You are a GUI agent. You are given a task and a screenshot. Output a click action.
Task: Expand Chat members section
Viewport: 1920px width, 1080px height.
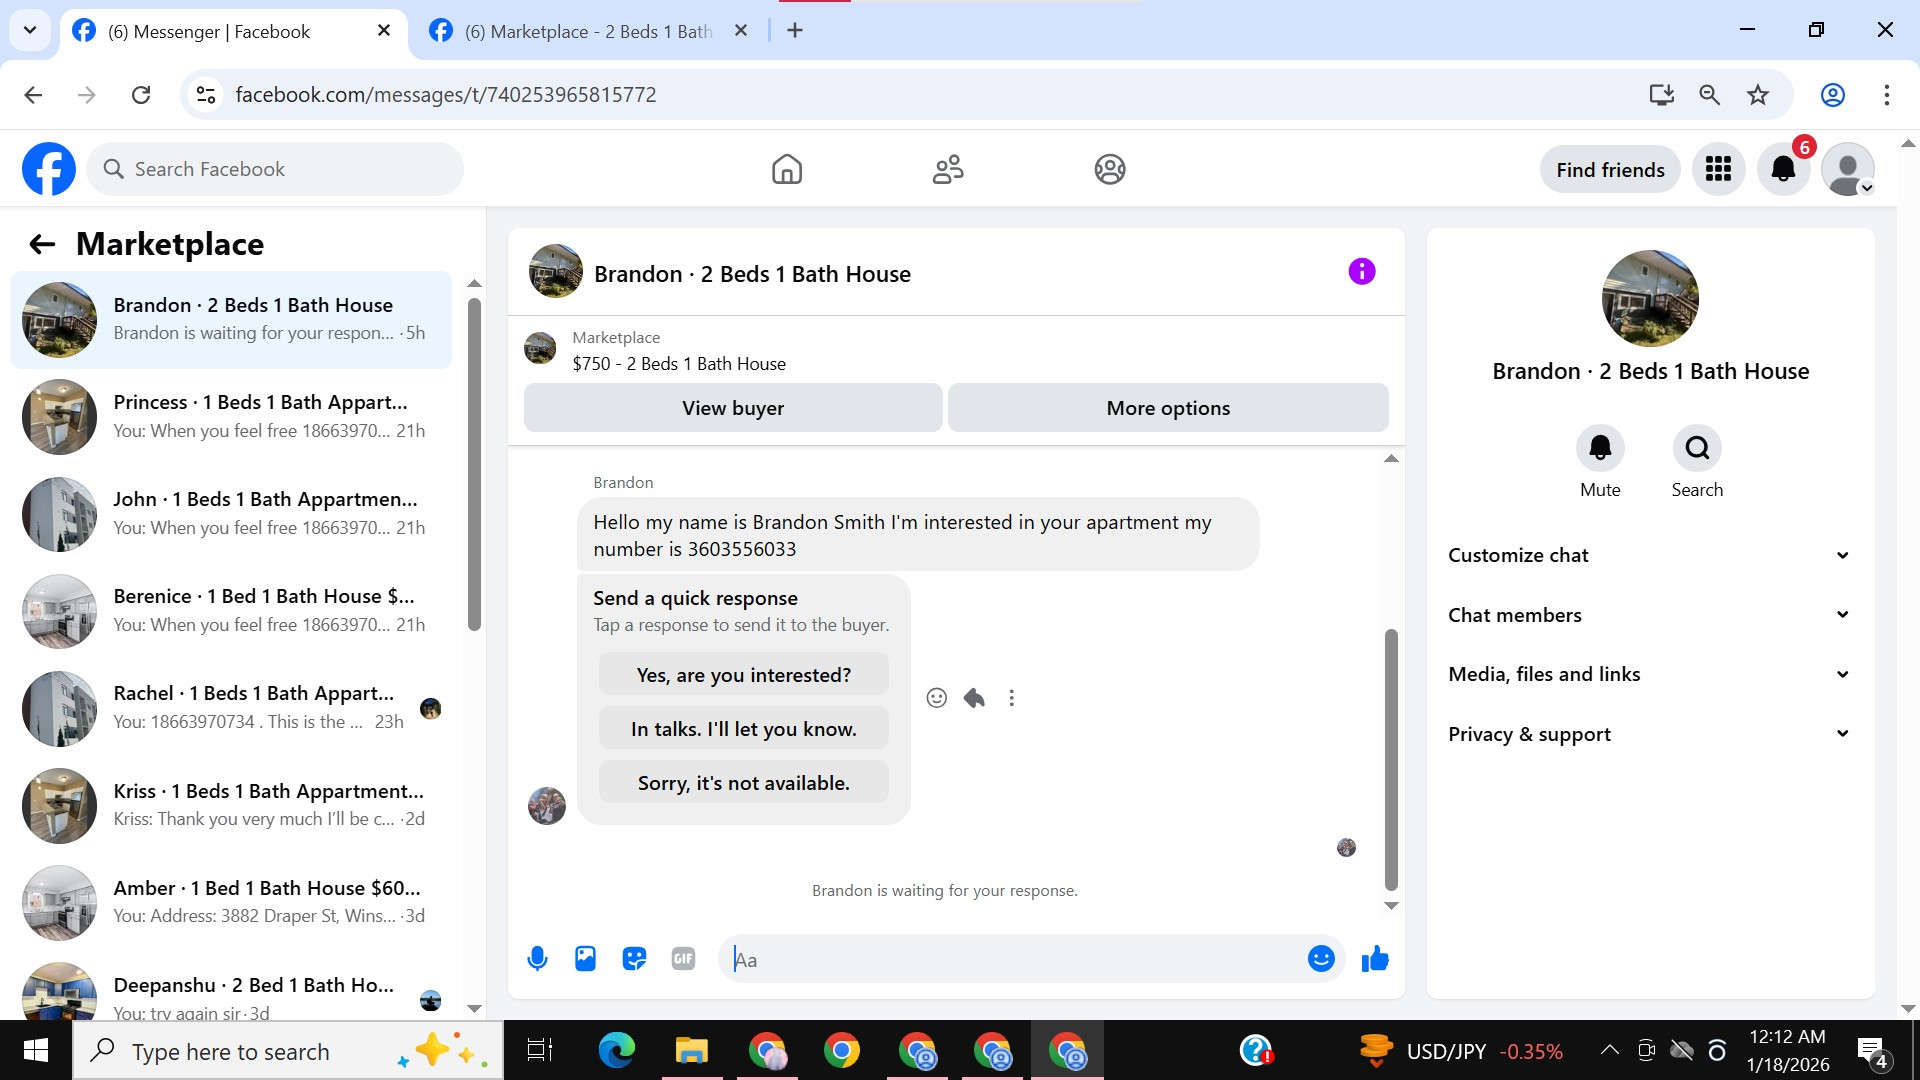1648,615
